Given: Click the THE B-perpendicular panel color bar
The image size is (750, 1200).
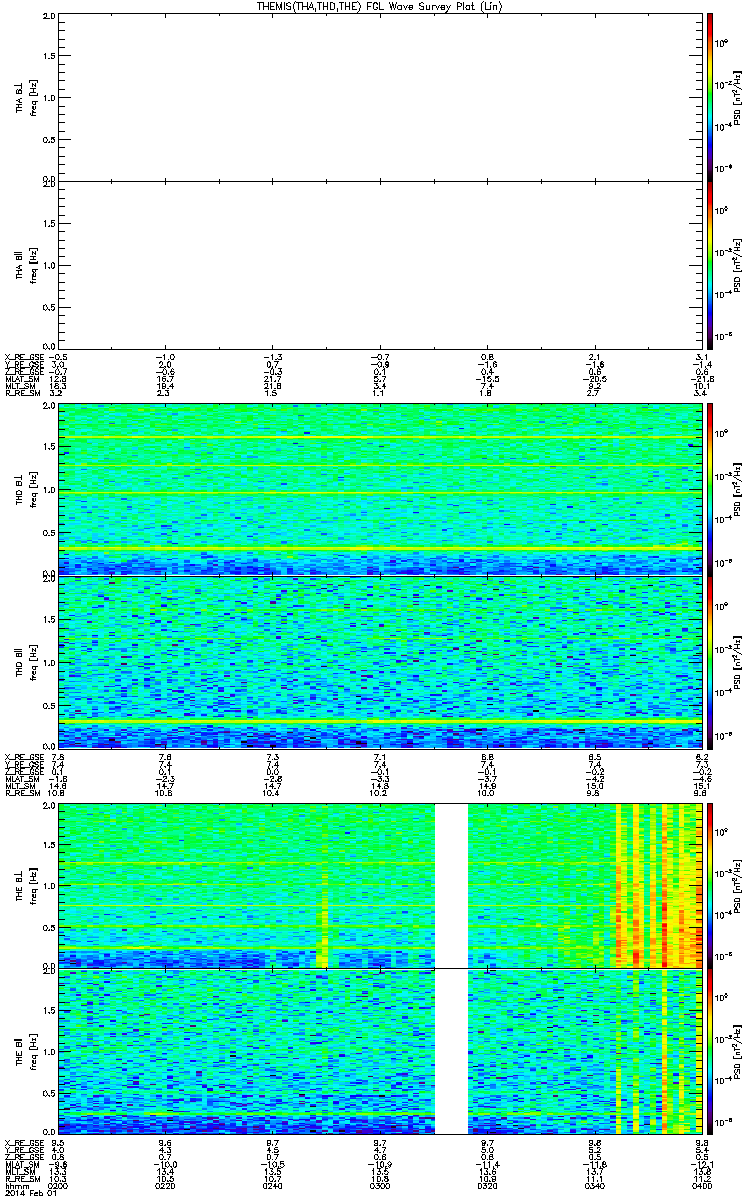Looking at the screenshot, I should point(710,884).
